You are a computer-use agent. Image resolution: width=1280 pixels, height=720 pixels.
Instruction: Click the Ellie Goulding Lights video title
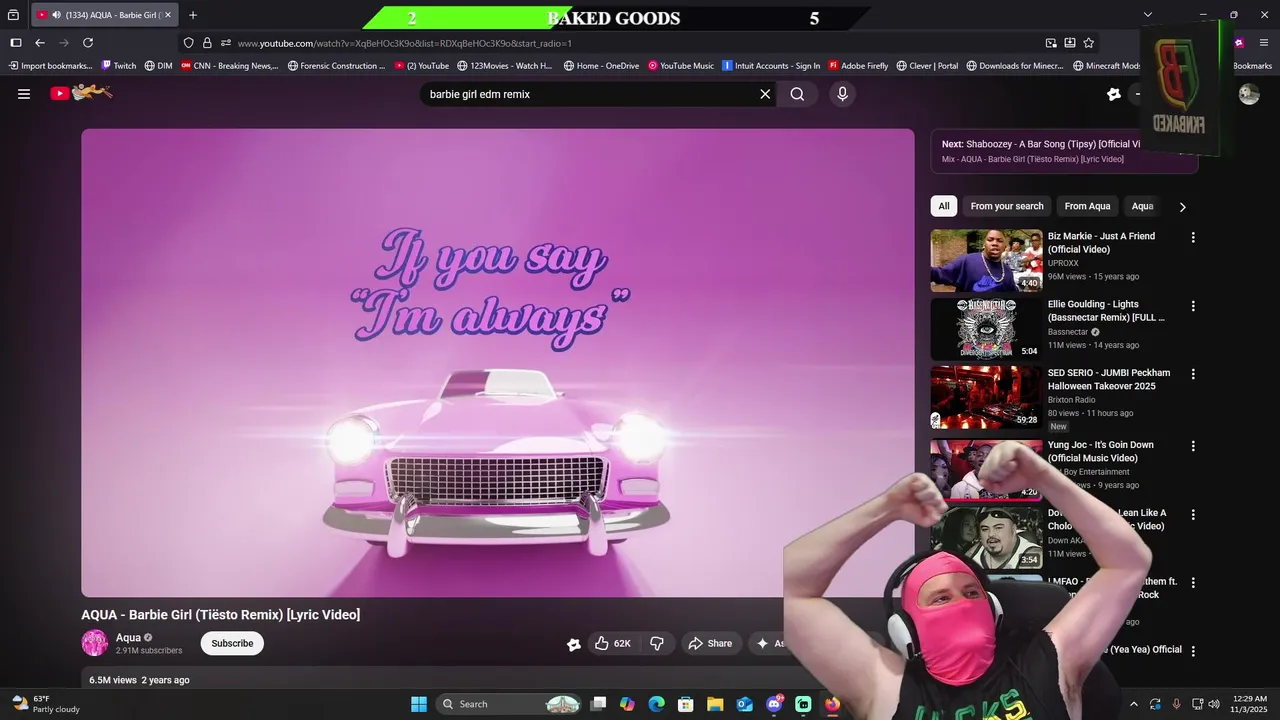1106,311
